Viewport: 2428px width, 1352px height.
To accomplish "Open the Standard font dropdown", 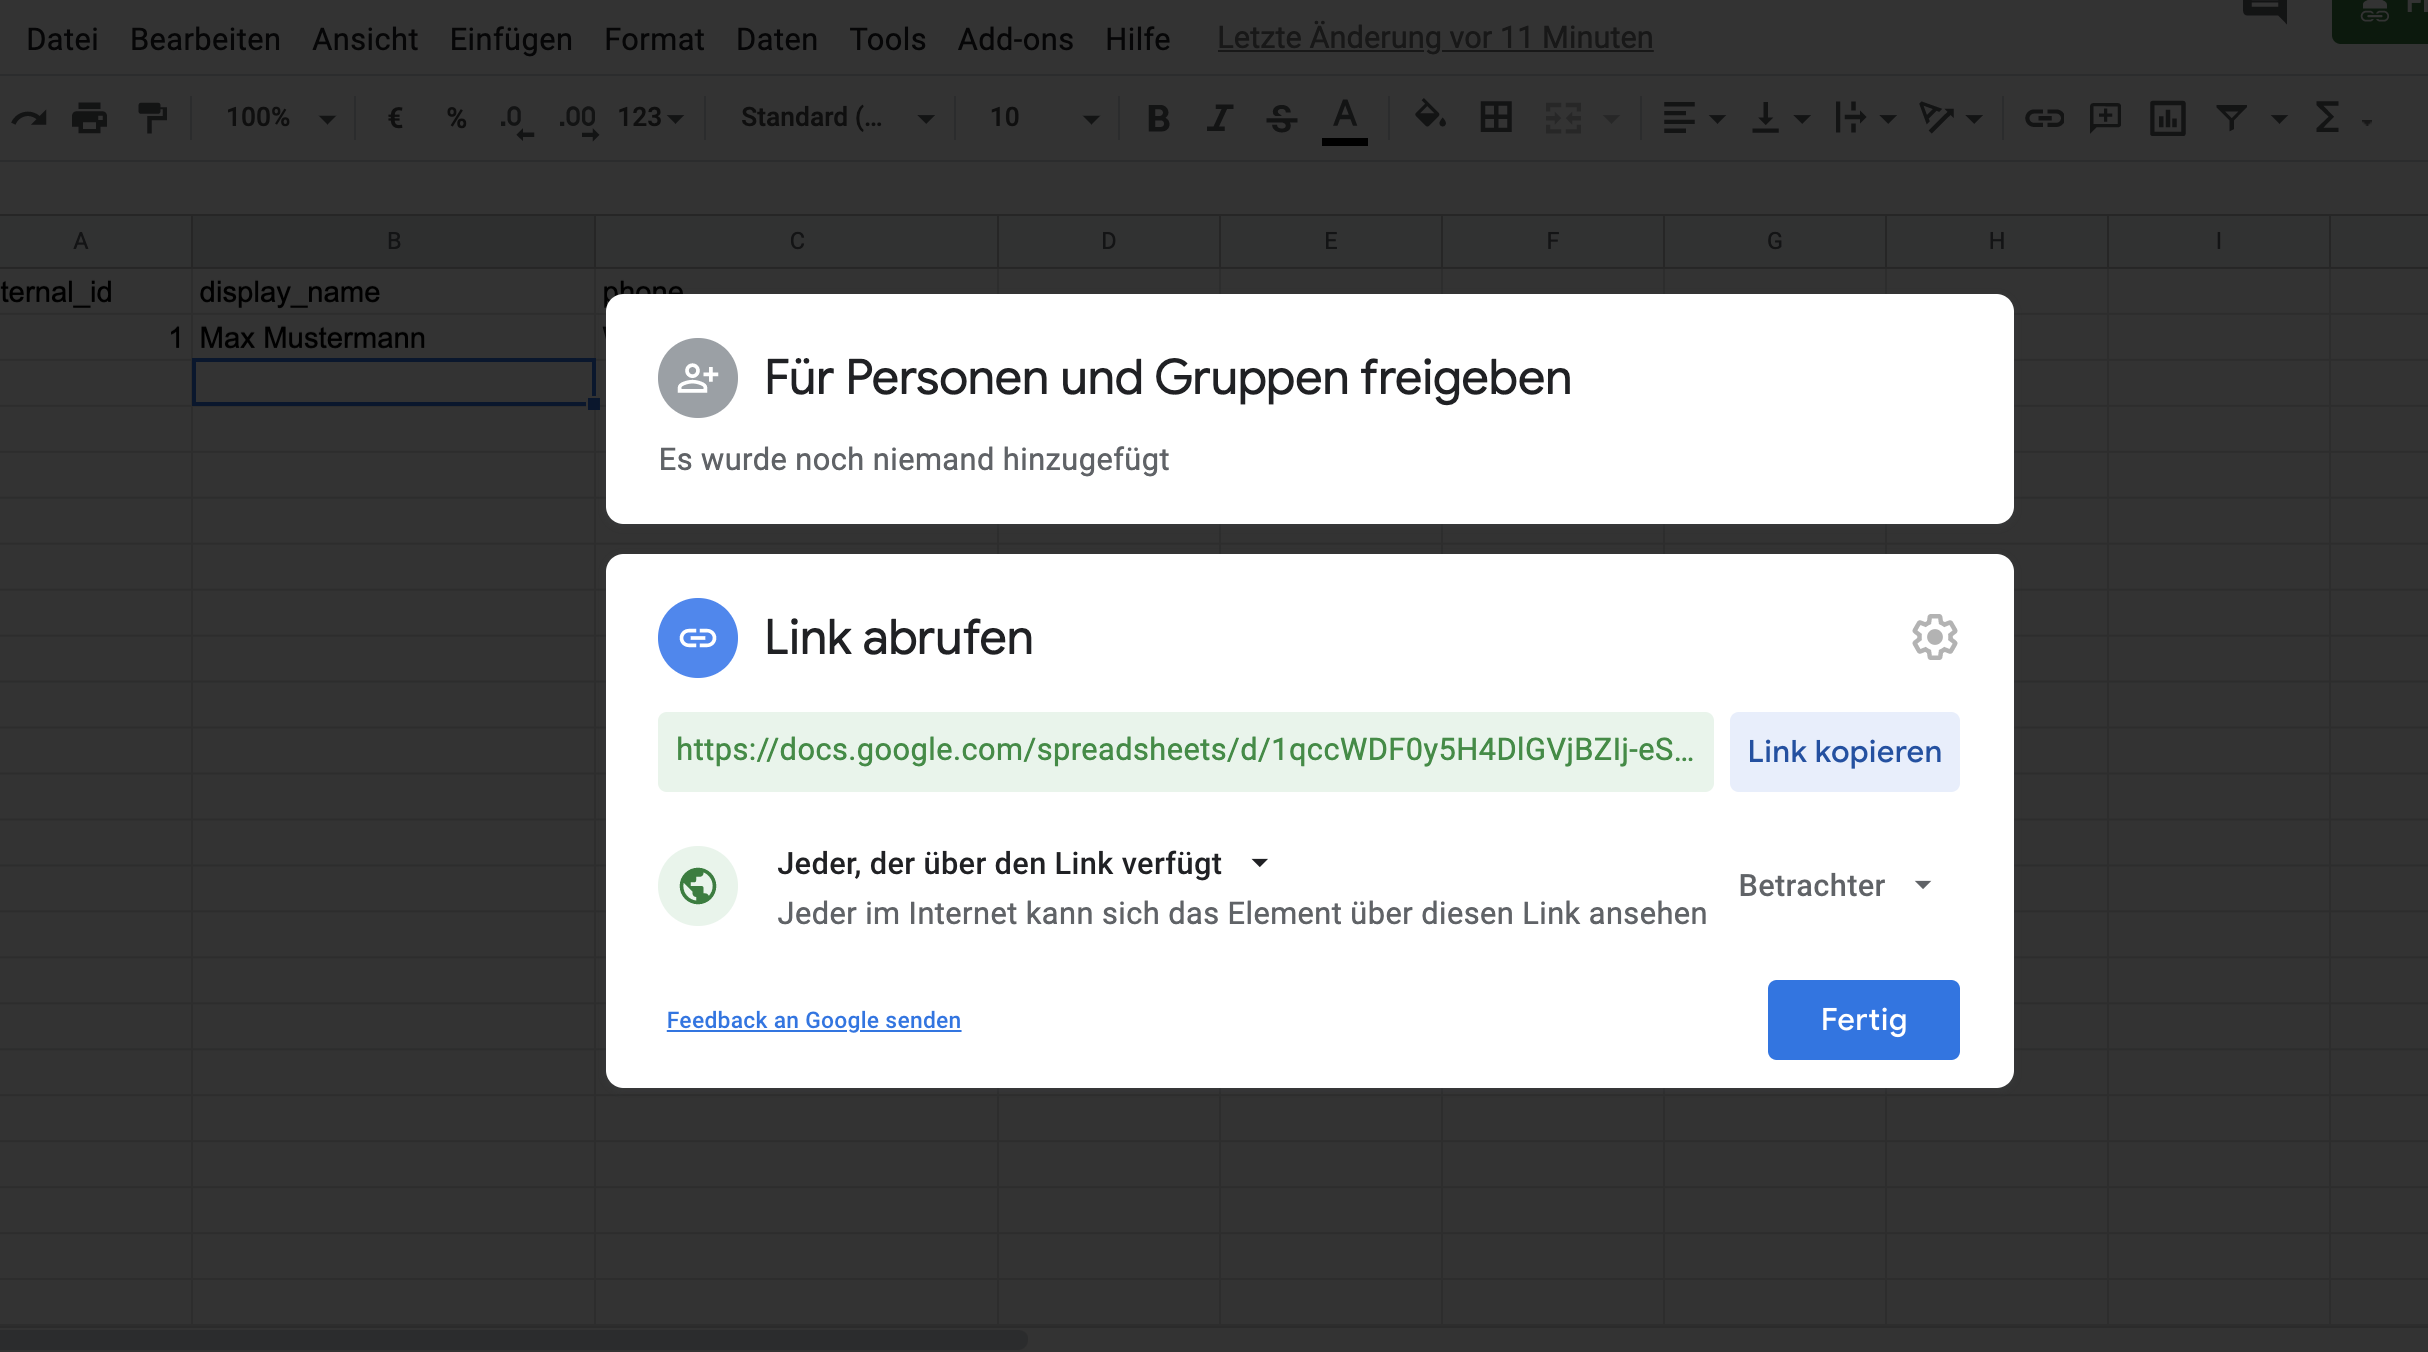I will pyautogui.click(x=838, y=118).
